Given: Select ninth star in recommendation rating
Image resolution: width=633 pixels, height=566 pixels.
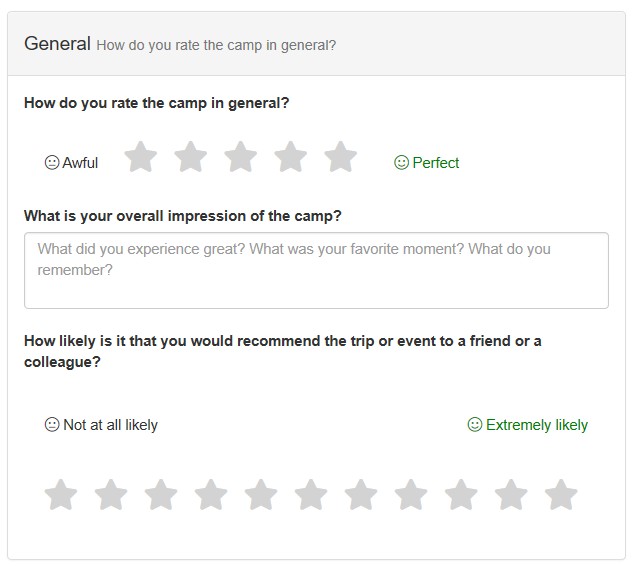Looking at the screenshot, I should pyautogui.click(x=461, y=494).
